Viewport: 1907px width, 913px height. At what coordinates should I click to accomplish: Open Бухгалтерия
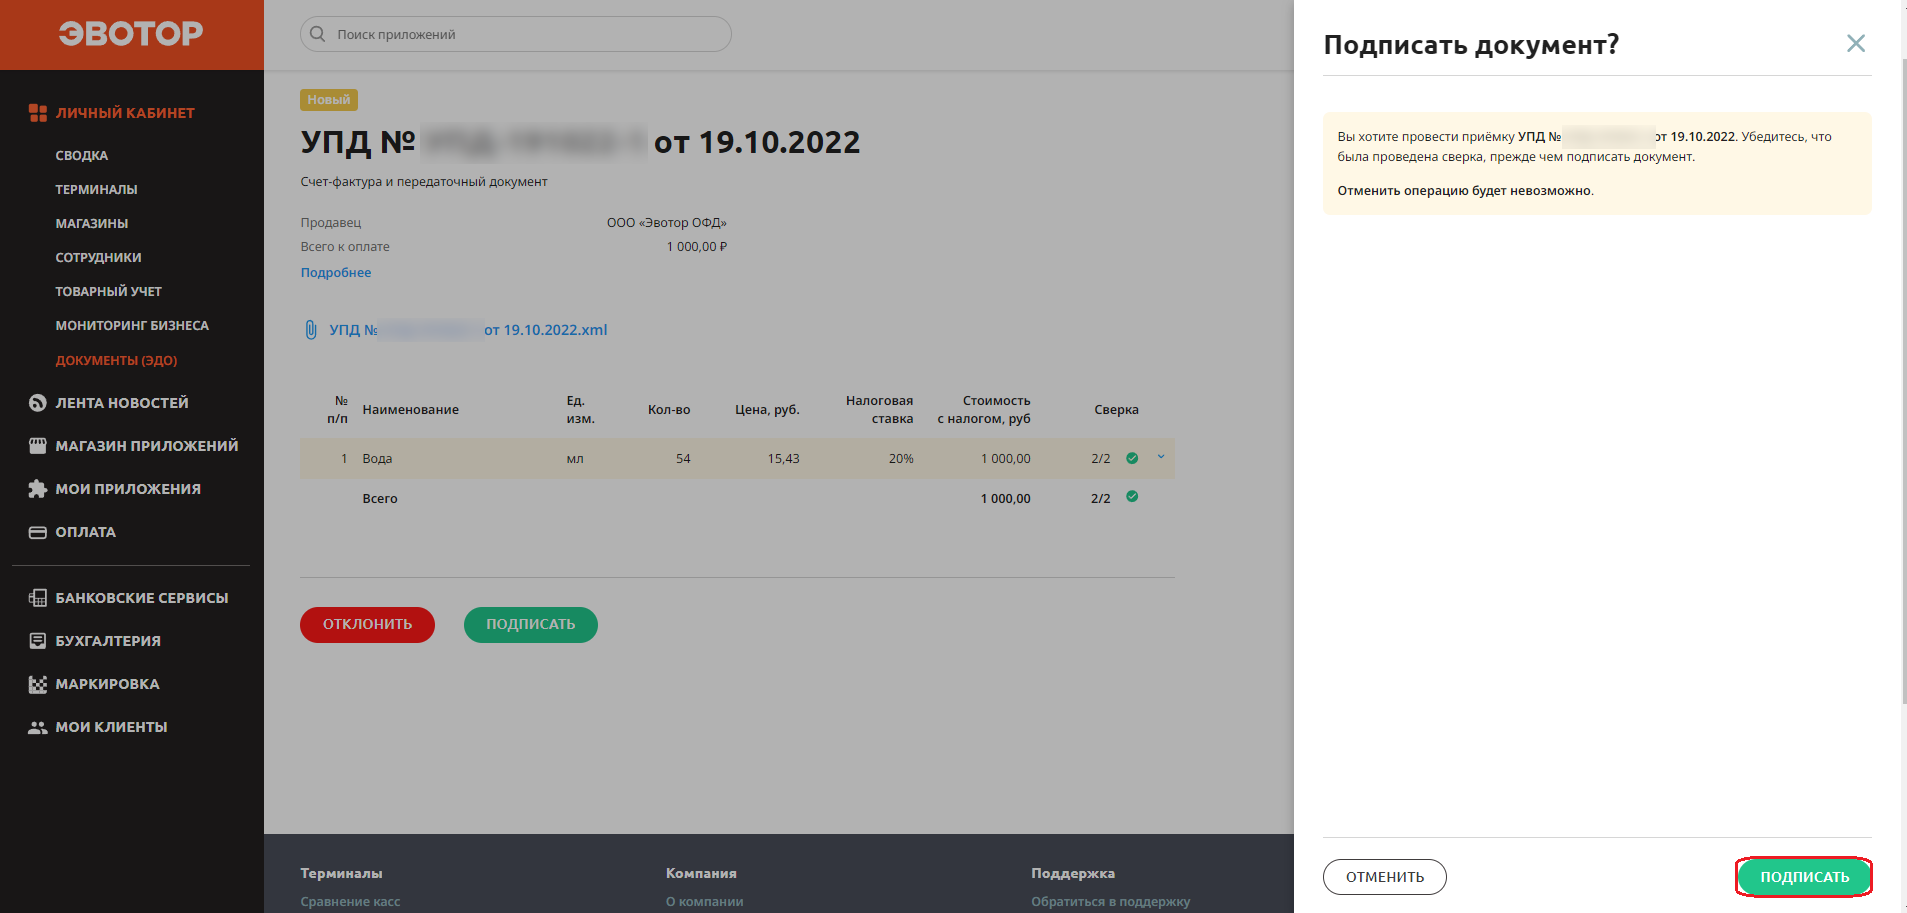pos(108,641)
